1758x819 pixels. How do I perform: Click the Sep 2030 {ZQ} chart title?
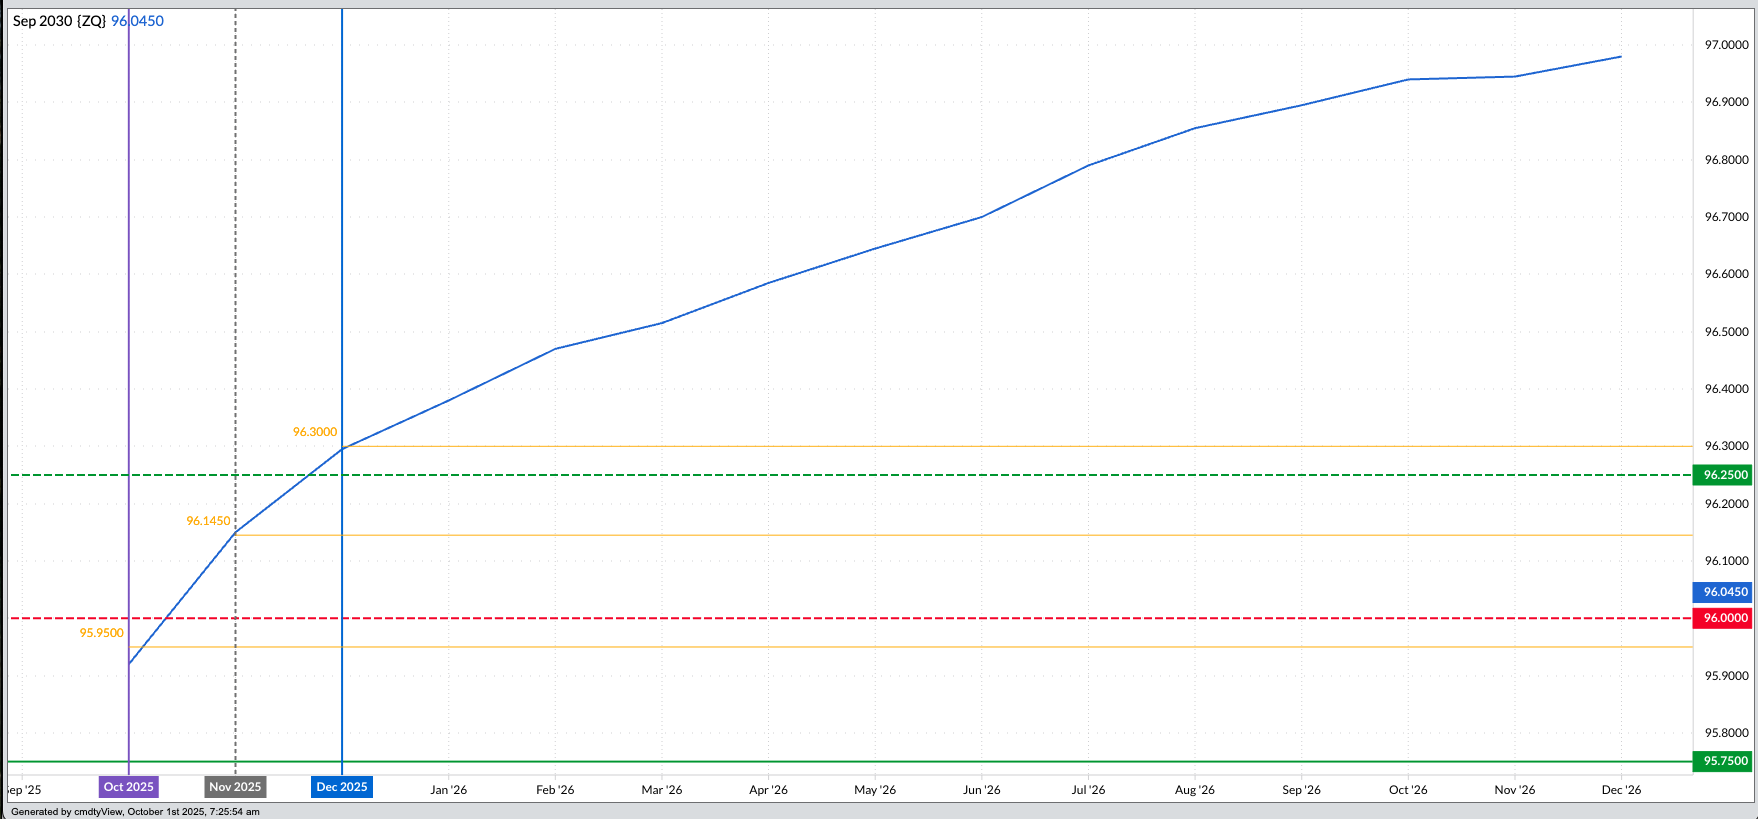tap(59, 21)
